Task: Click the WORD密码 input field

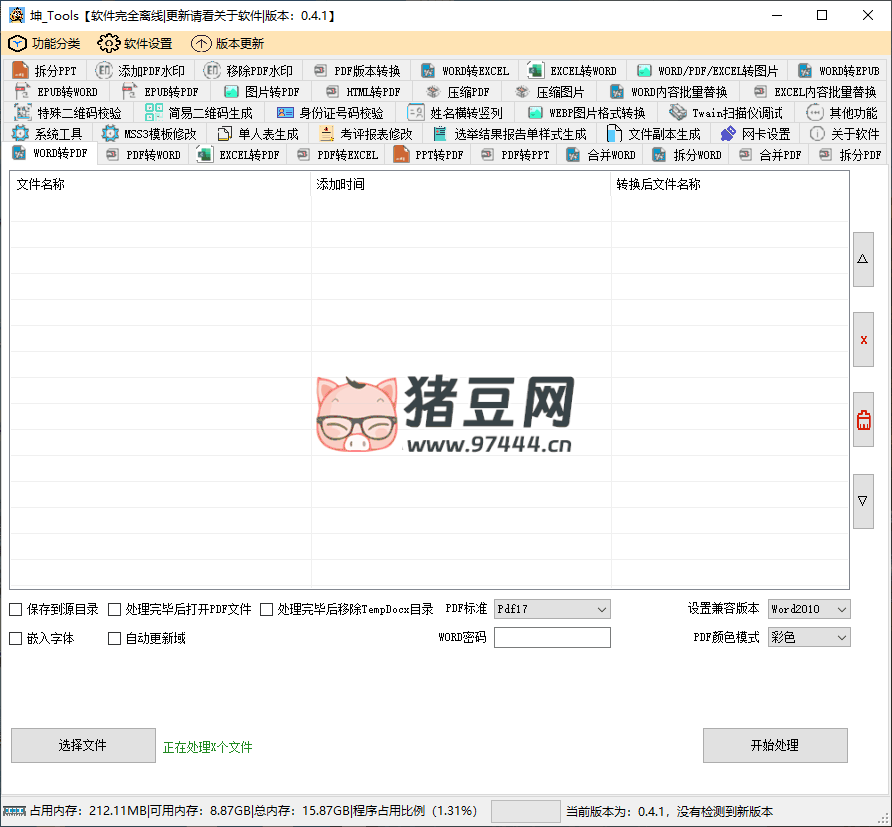Action: point(552,637)
